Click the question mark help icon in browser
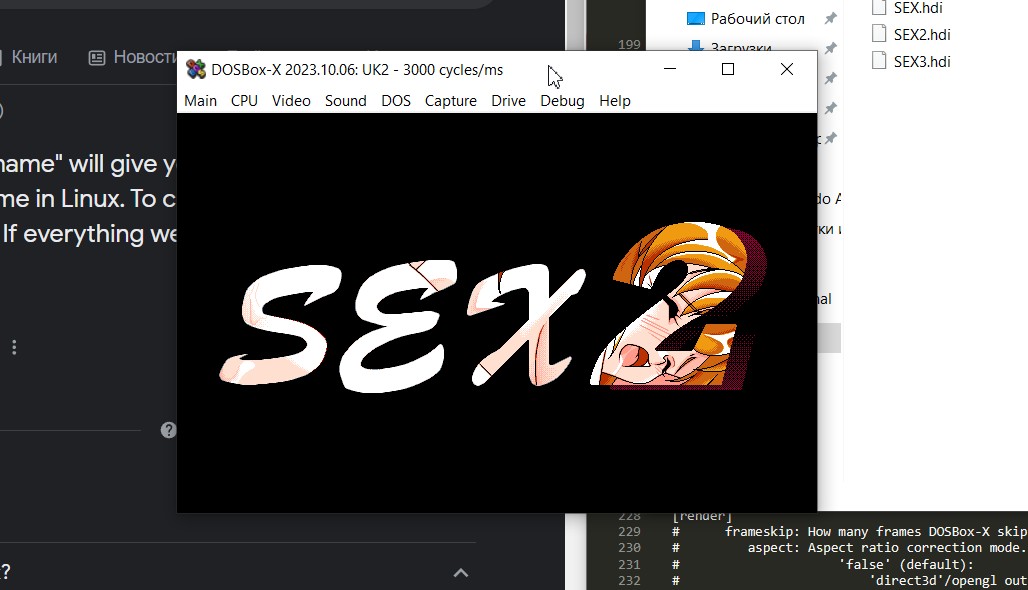The height and width of the screenshot is (590, 1028). 168,430
